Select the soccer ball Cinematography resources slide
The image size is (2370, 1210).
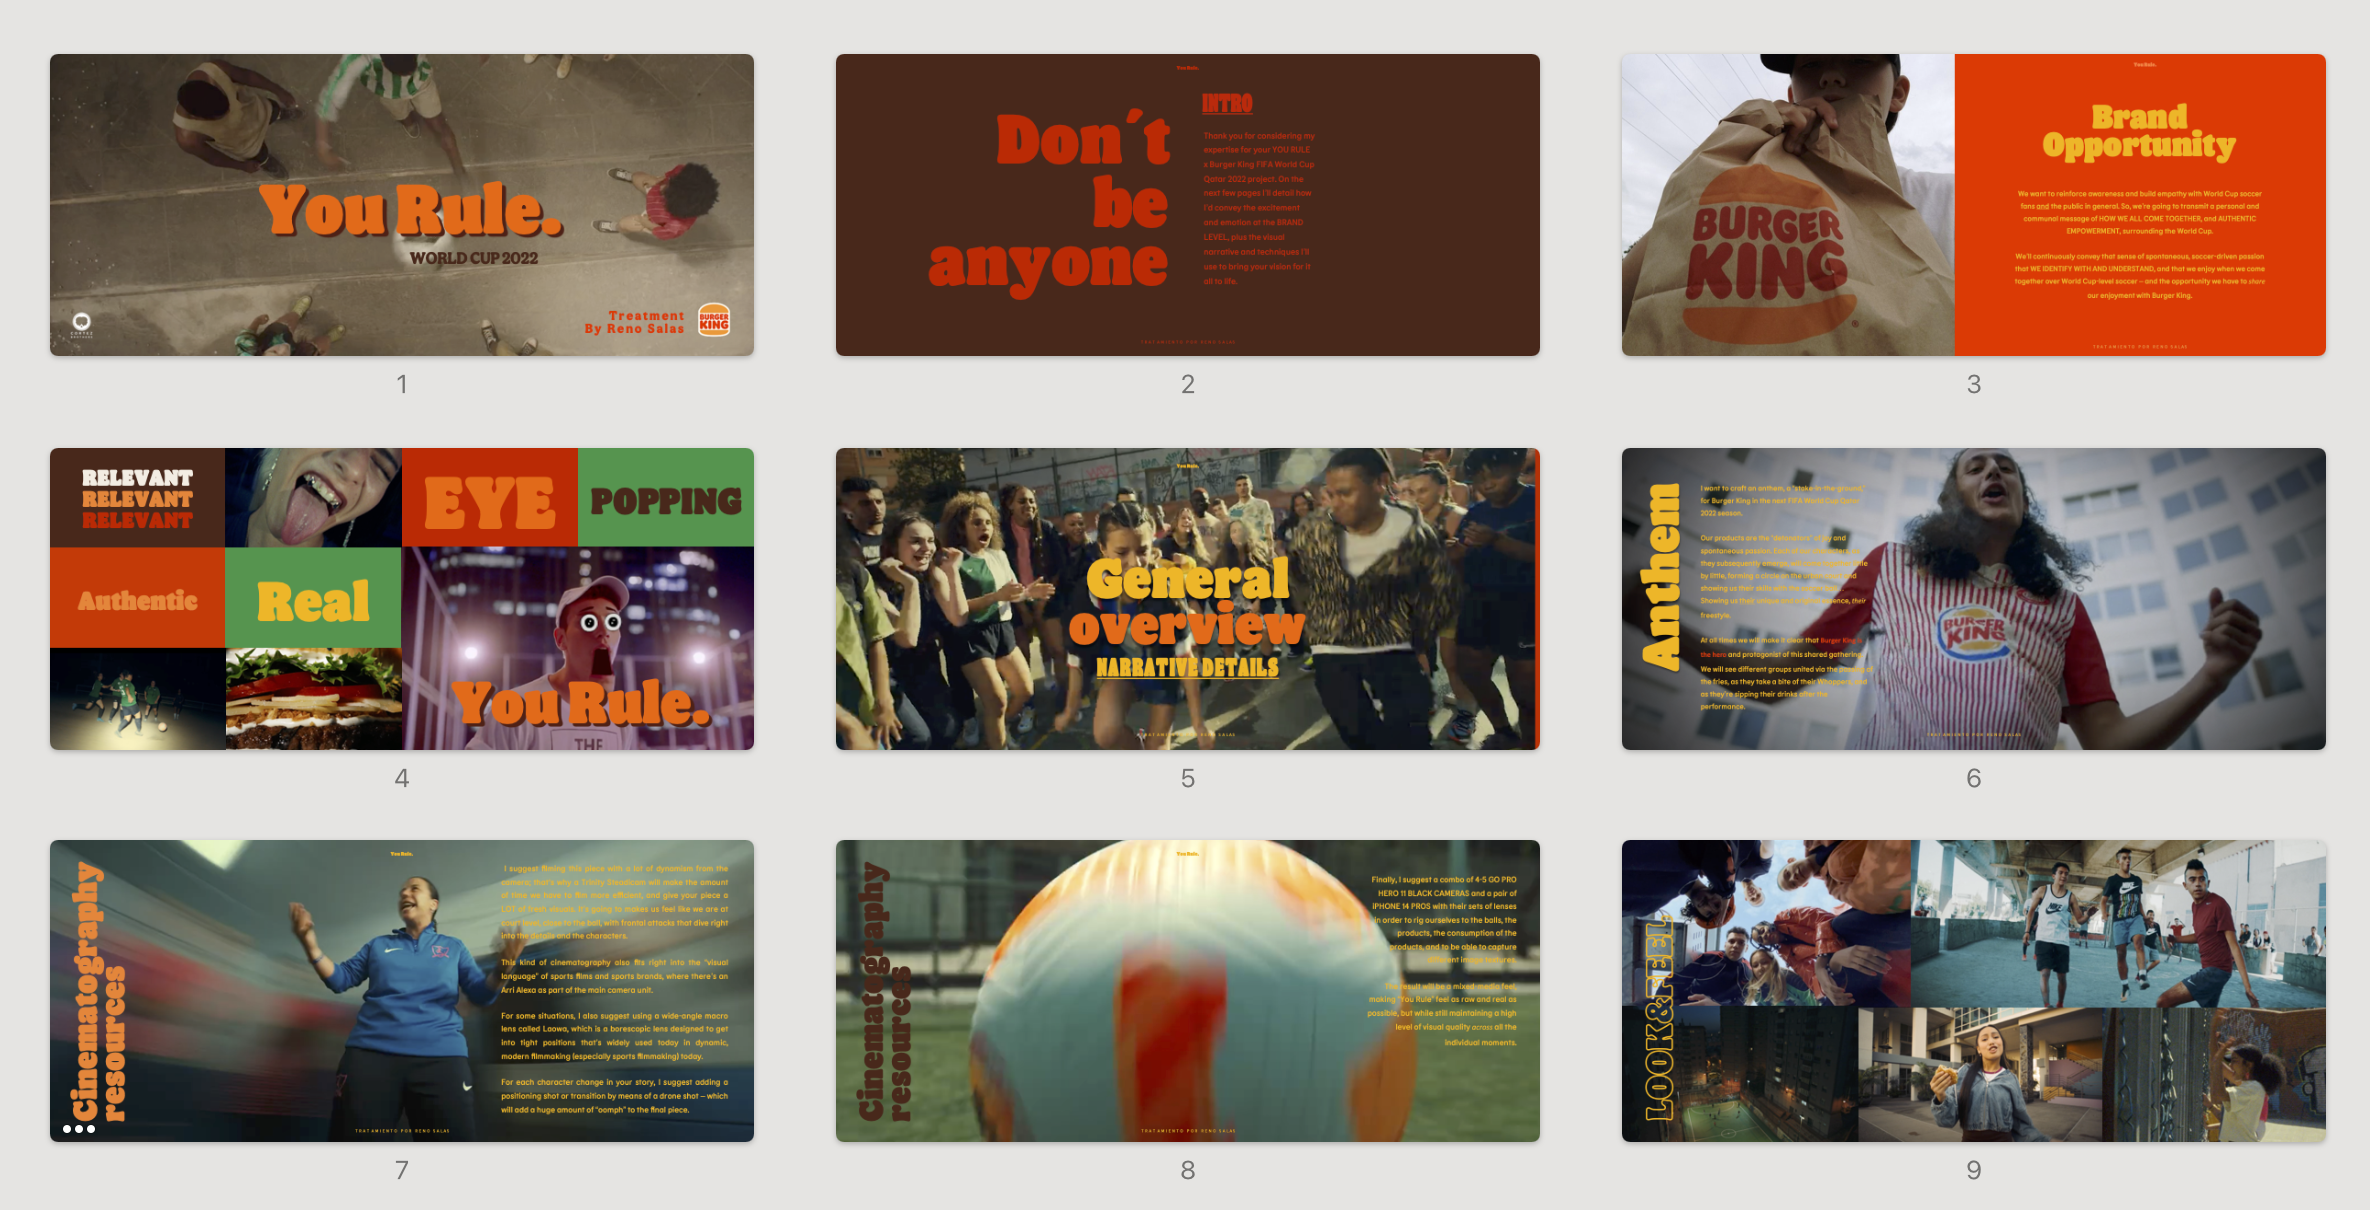point(1187,991)
